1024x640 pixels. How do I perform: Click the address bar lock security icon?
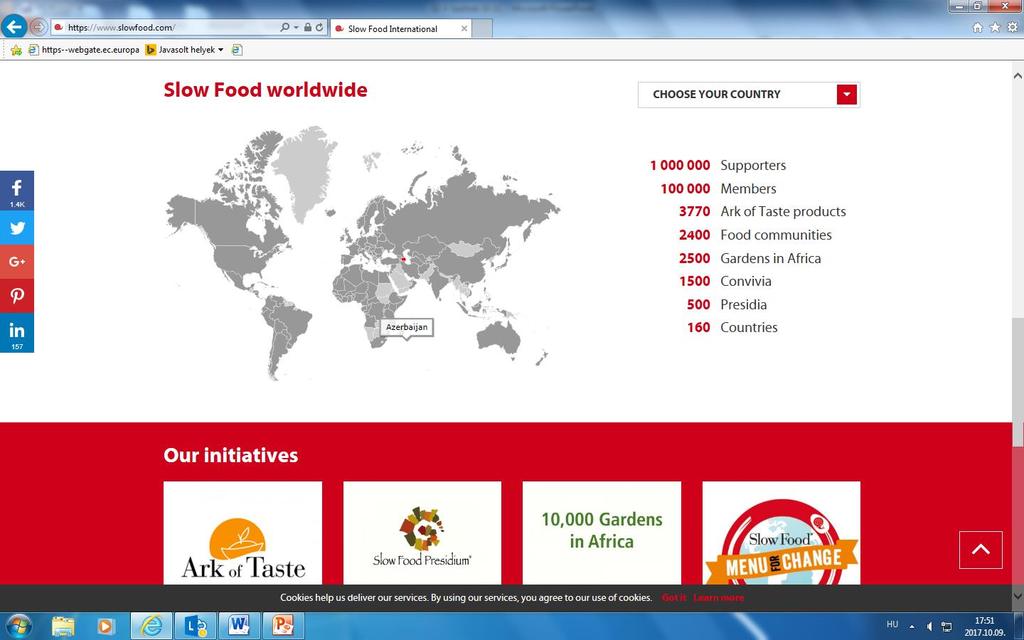point(308,27)
